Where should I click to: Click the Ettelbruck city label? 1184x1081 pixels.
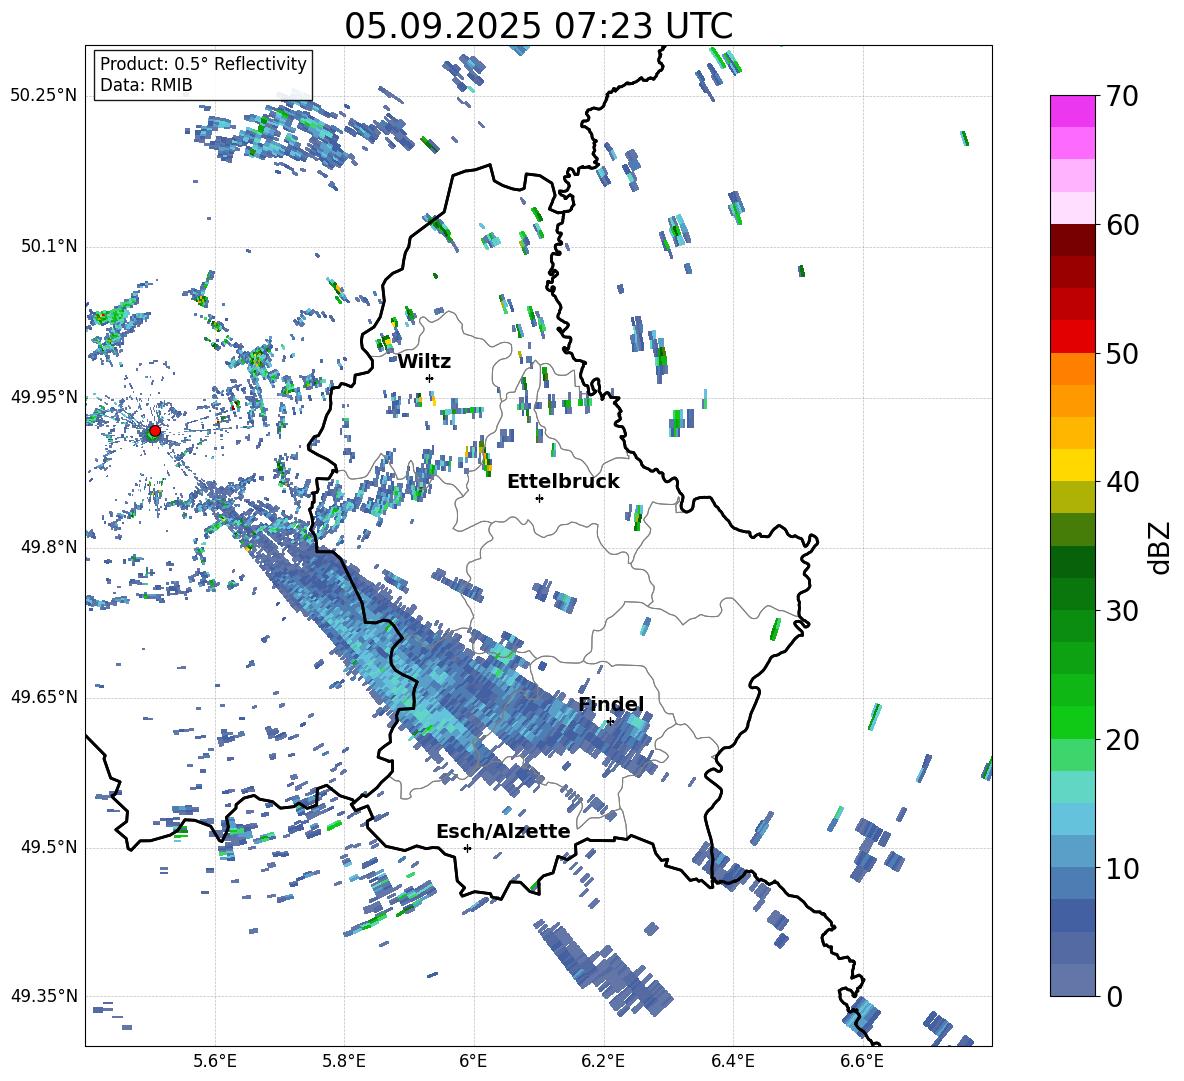pos(563,482)
